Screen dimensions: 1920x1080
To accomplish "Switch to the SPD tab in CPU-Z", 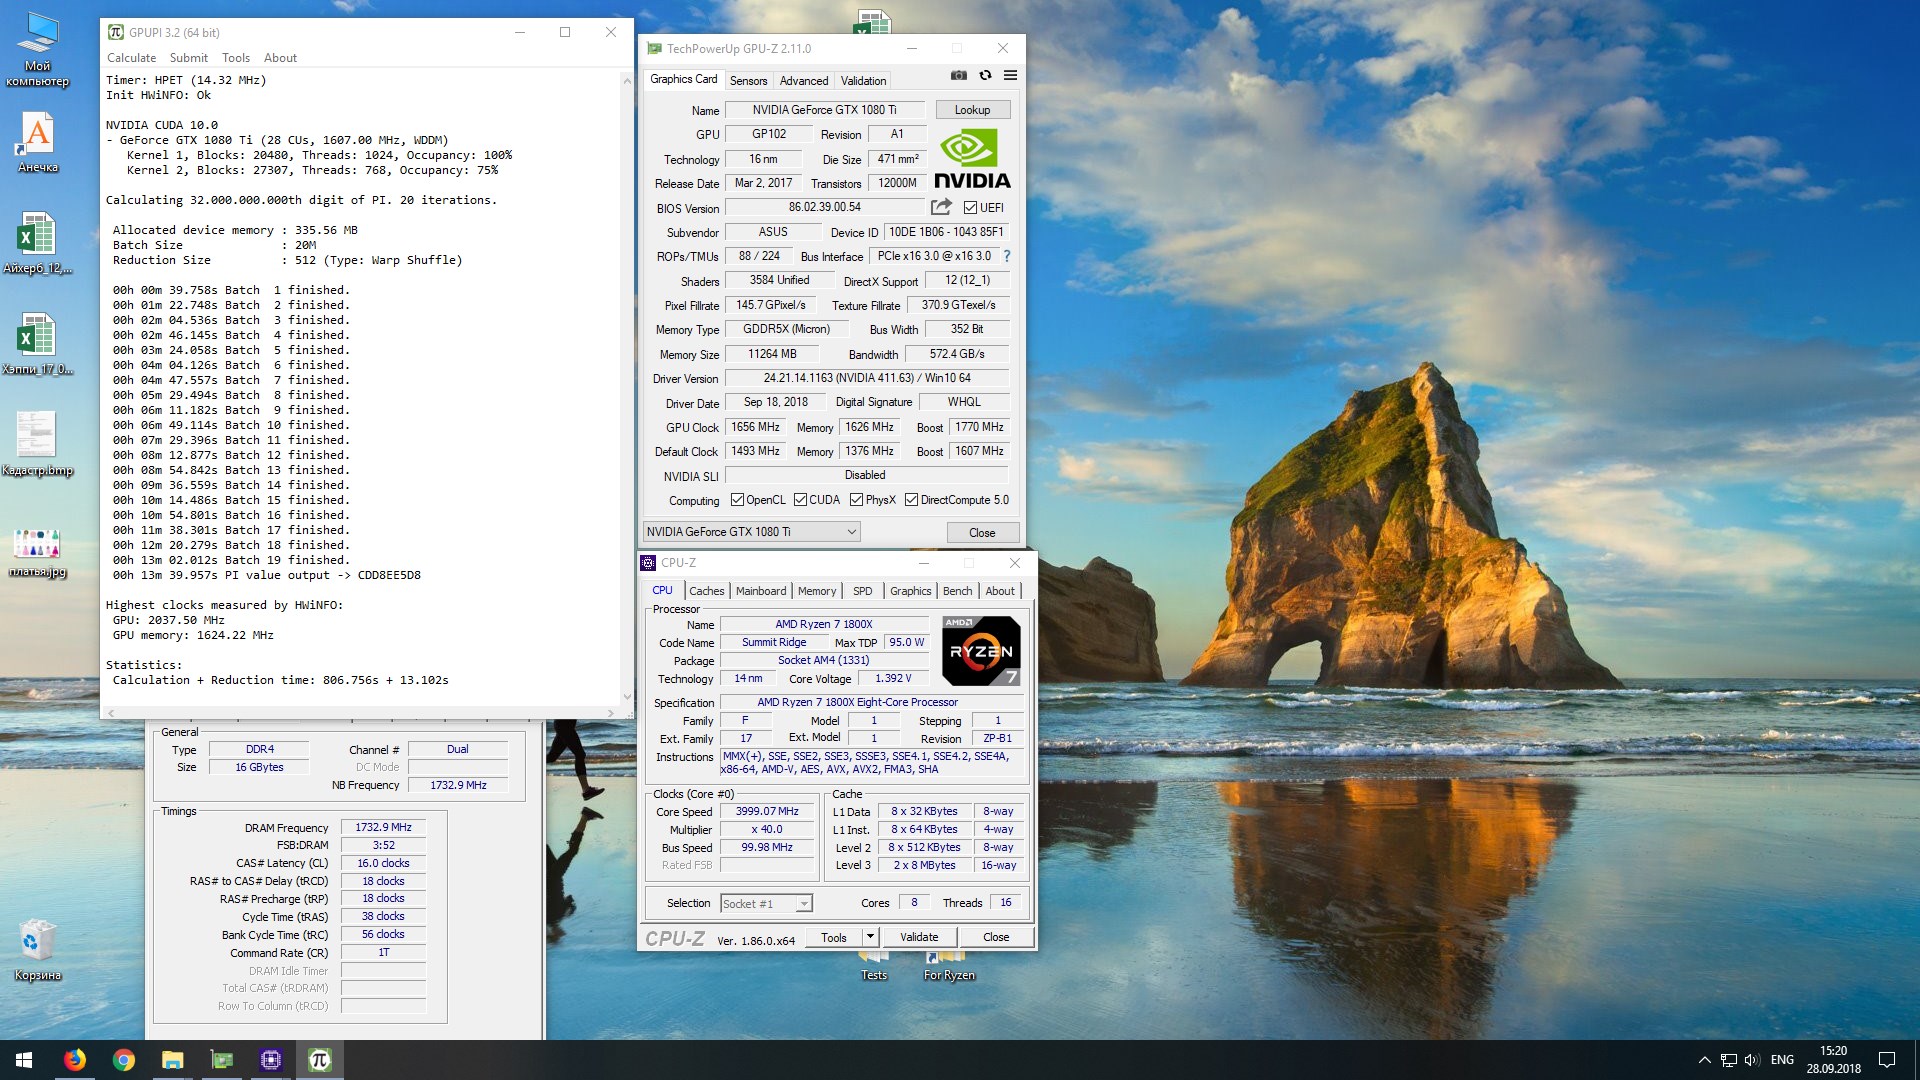I will click(863, 591).
